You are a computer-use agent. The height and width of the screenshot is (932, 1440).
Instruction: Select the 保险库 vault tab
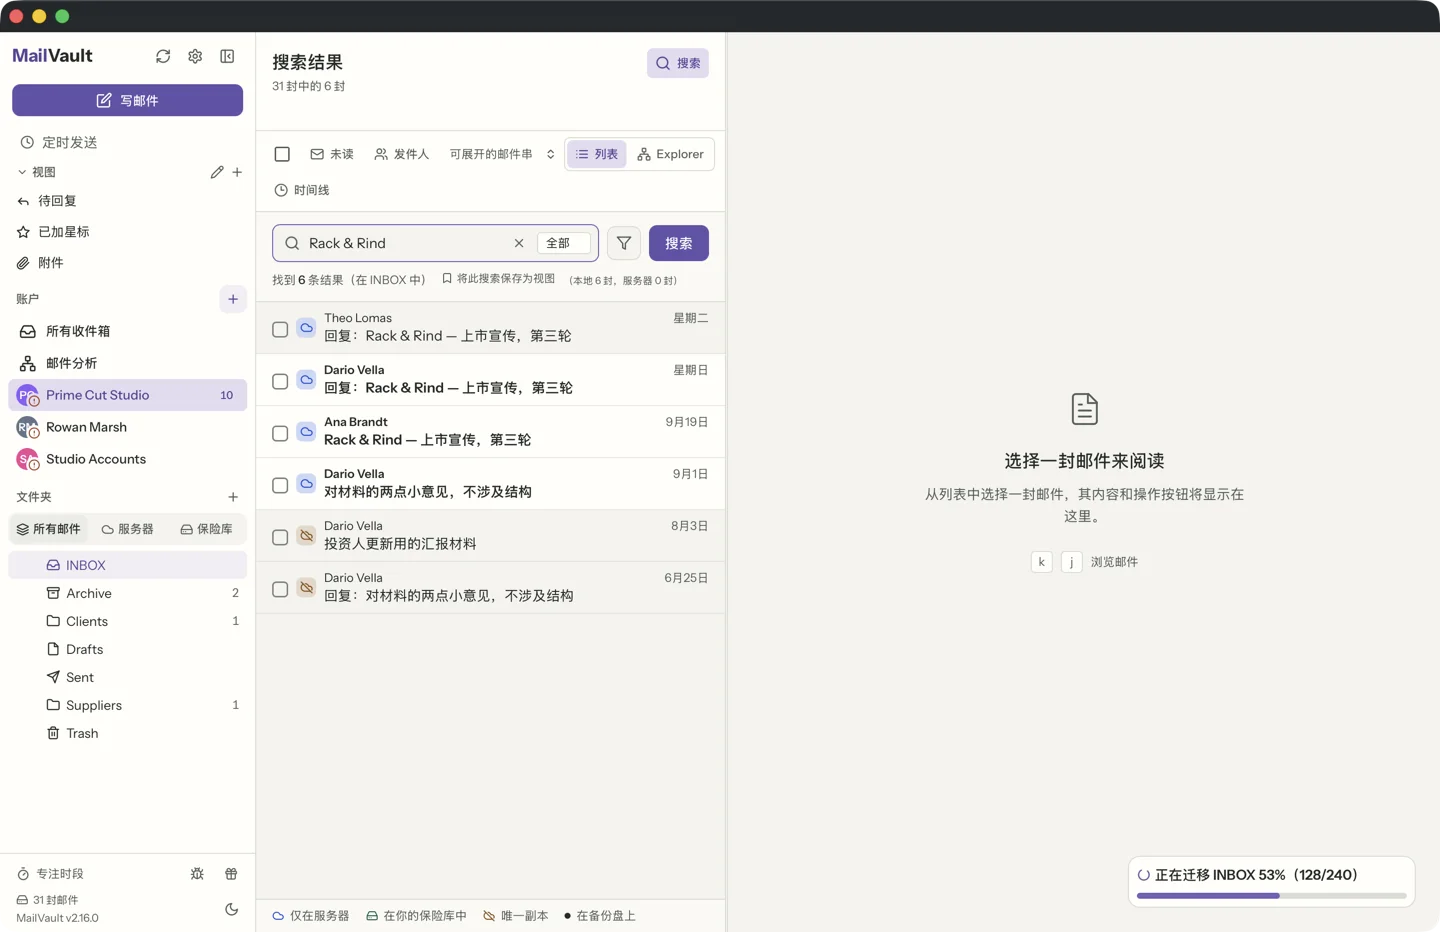click(x=206, y=529)
